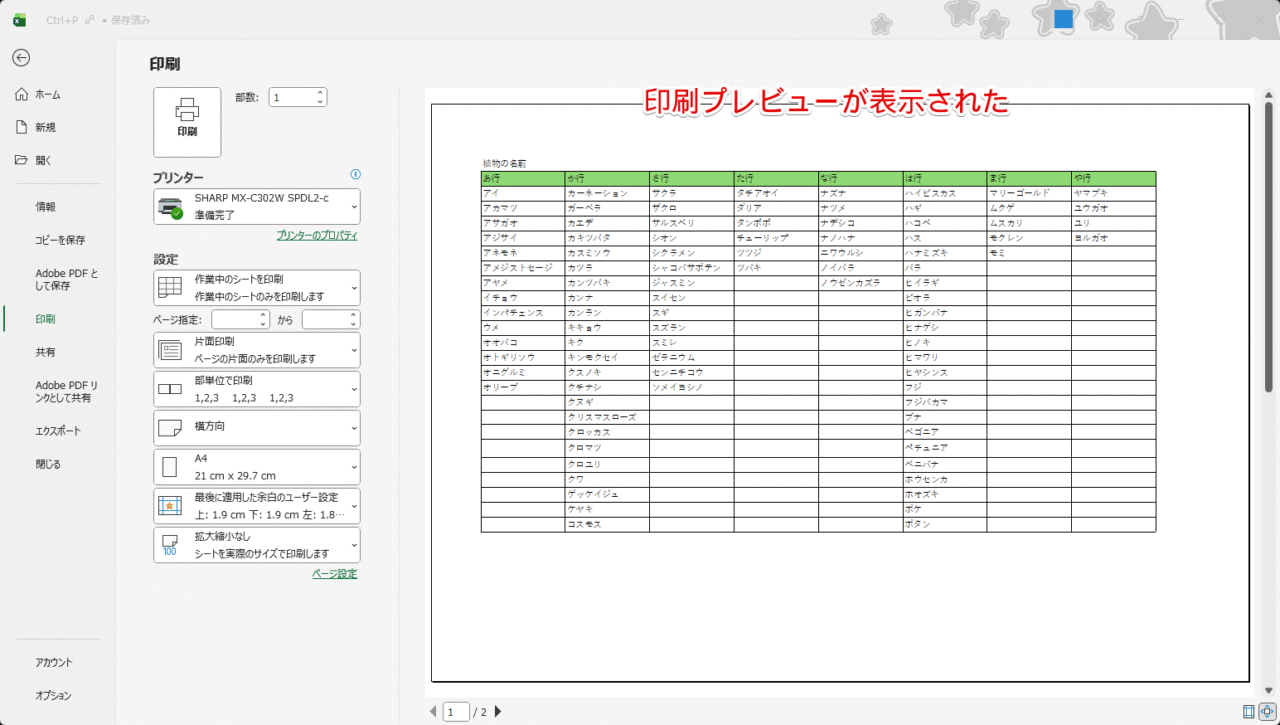This screenshot has height=725, width=1280.
Task: Expand the 部単位で印刷 collation dropdown
Action: (256, 388)
